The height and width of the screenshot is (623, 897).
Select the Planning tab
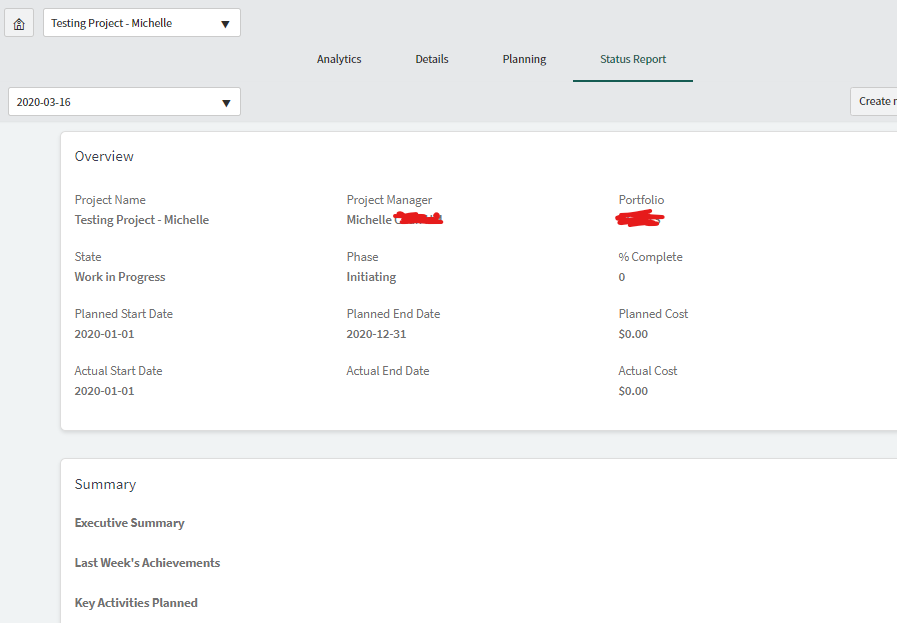click(524, 59)
